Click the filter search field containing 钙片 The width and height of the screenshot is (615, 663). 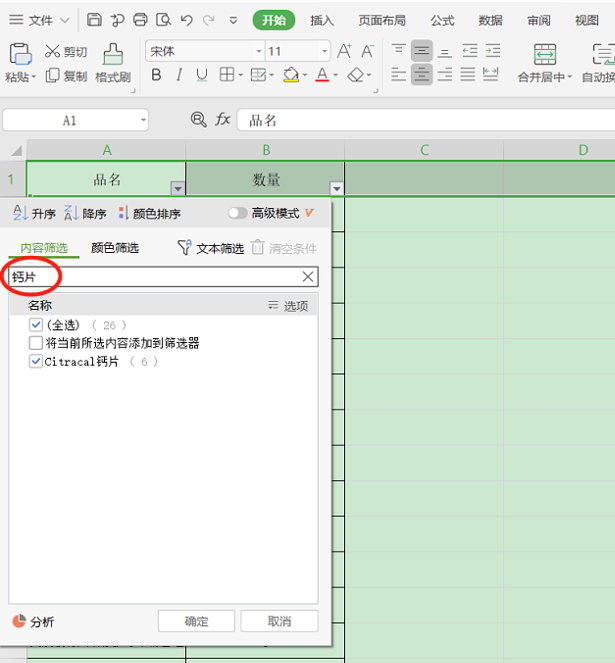coord(163,277)
